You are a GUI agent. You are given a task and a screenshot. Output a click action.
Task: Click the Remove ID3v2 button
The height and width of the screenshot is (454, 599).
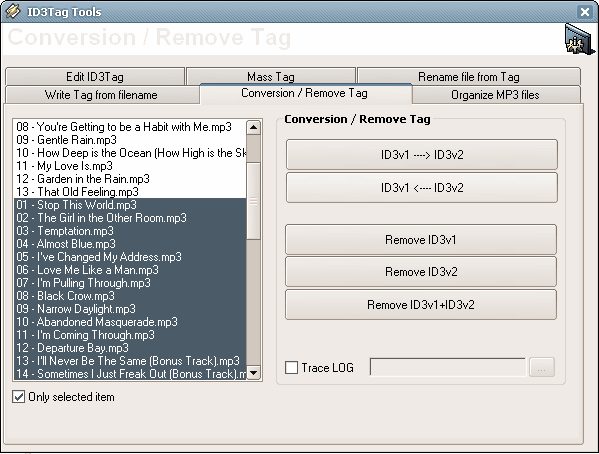(421, 271)
